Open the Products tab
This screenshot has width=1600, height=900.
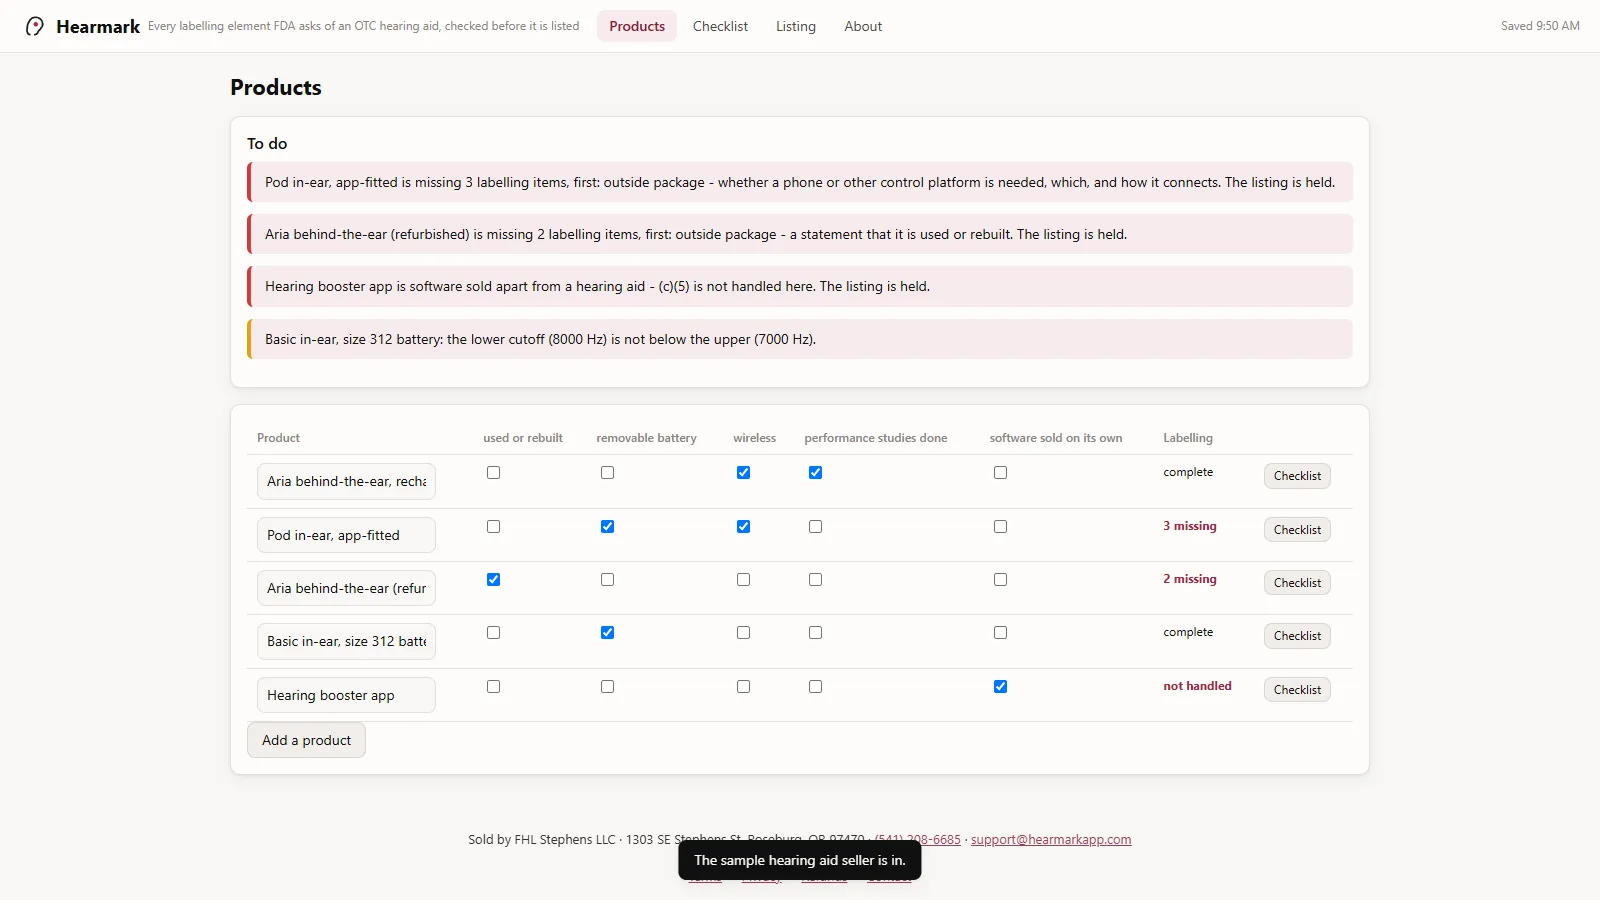point(637,26)
